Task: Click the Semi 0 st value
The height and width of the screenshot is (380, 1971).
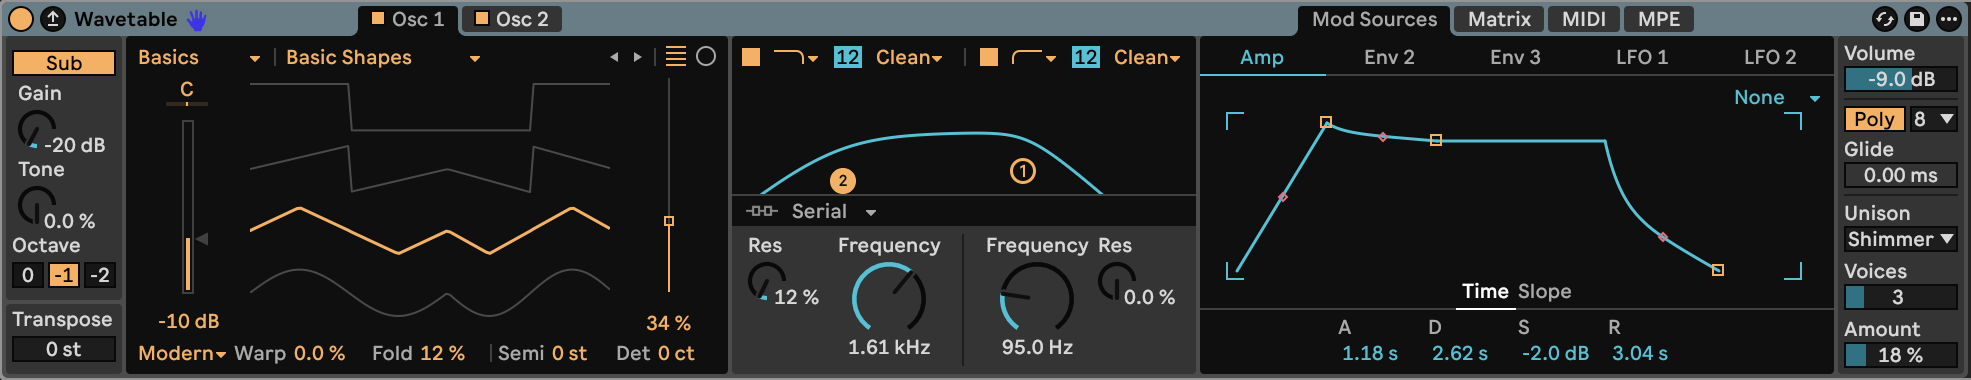Action: (569, 353)
